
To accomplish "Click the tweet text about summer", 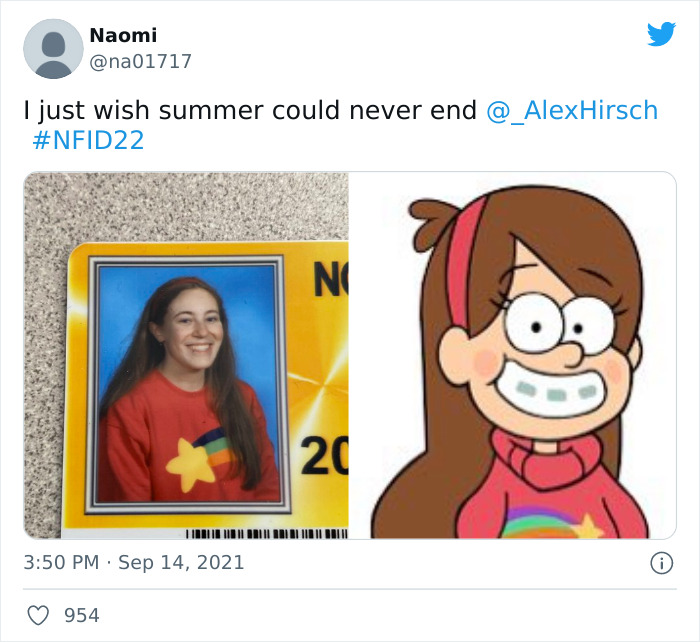I will (250, 110).
